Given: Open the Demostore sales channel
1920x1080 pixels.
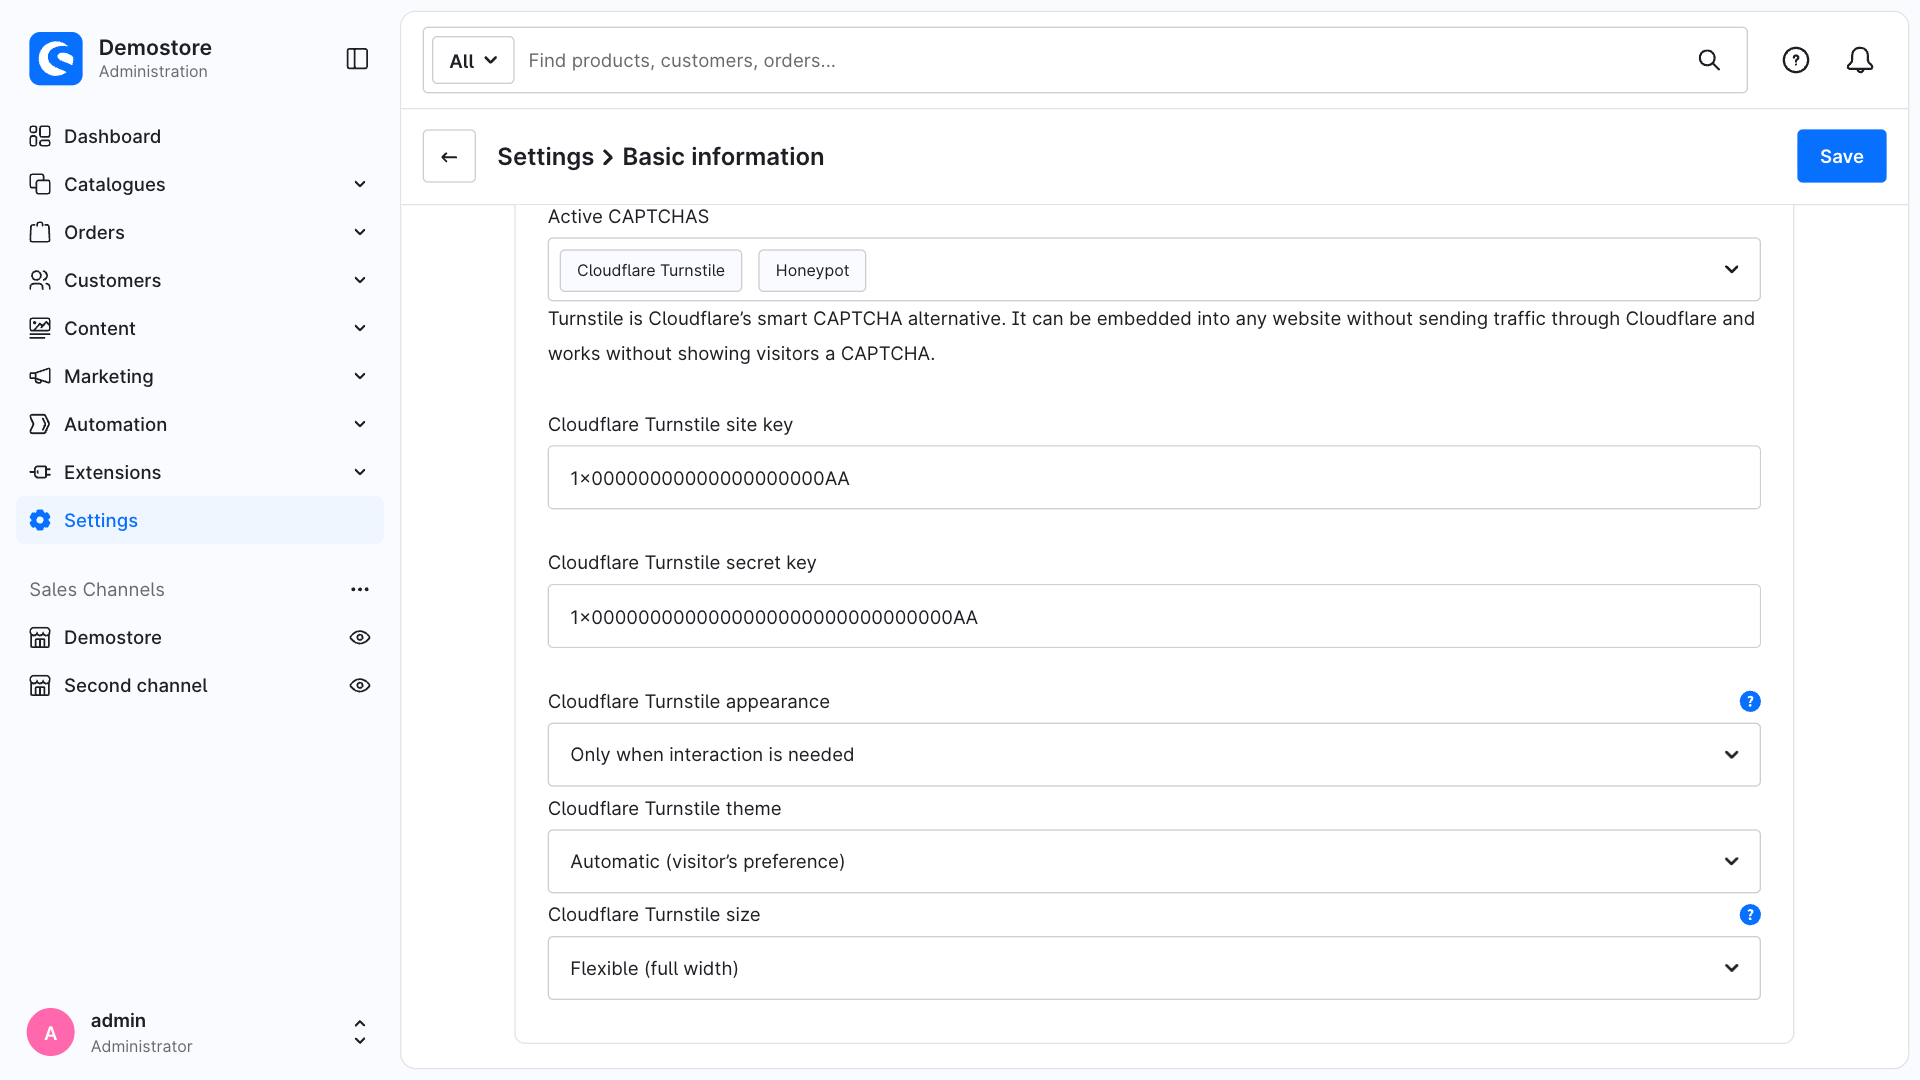Looking at the screenshot, I should (x=112, y=637).
